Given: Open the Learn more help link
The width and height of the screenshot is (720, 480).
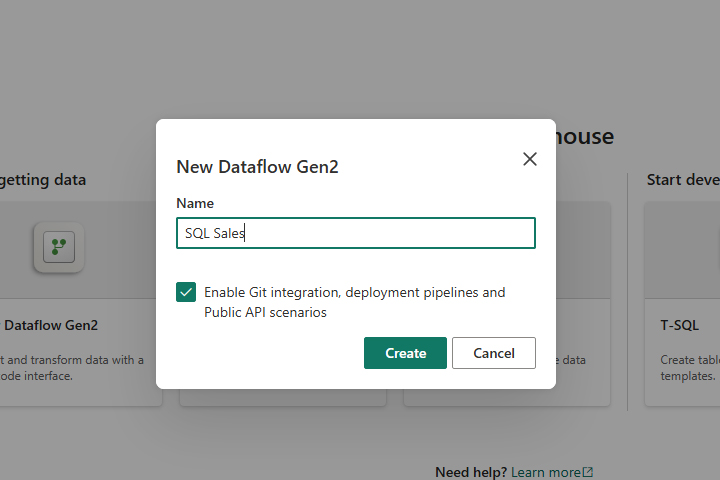Looking at the screenshot, I should 546,472.
